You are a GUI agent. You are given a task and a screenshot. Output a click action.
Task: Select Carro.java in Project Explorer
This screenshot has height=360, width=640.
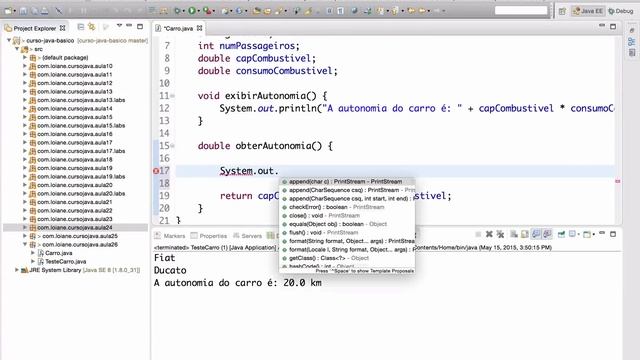(58, 253)
